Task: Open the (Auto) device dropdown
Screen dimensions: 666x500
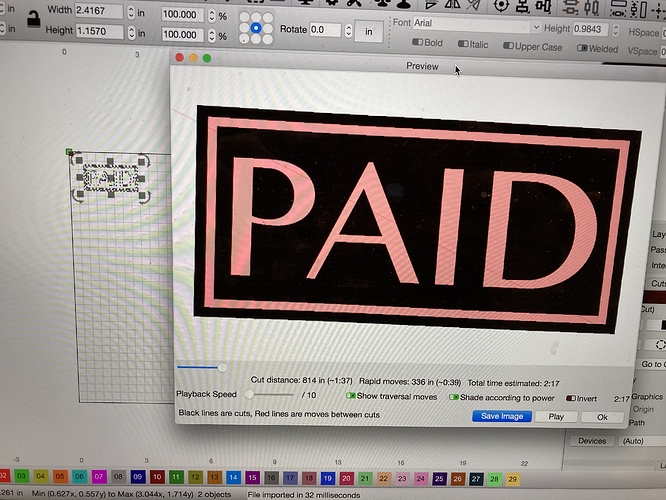Action: [642, 441]
